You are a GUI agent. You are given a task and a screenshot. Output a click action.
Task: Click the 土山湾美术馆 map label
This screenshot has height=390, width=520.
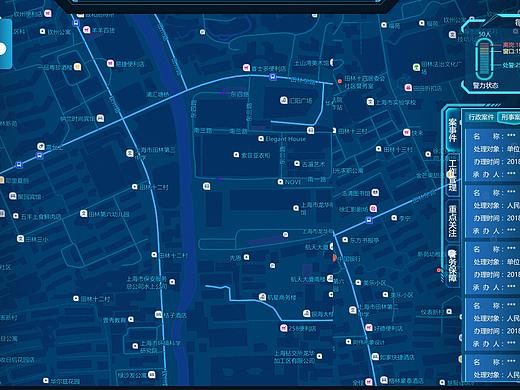(x=311, y=63)
